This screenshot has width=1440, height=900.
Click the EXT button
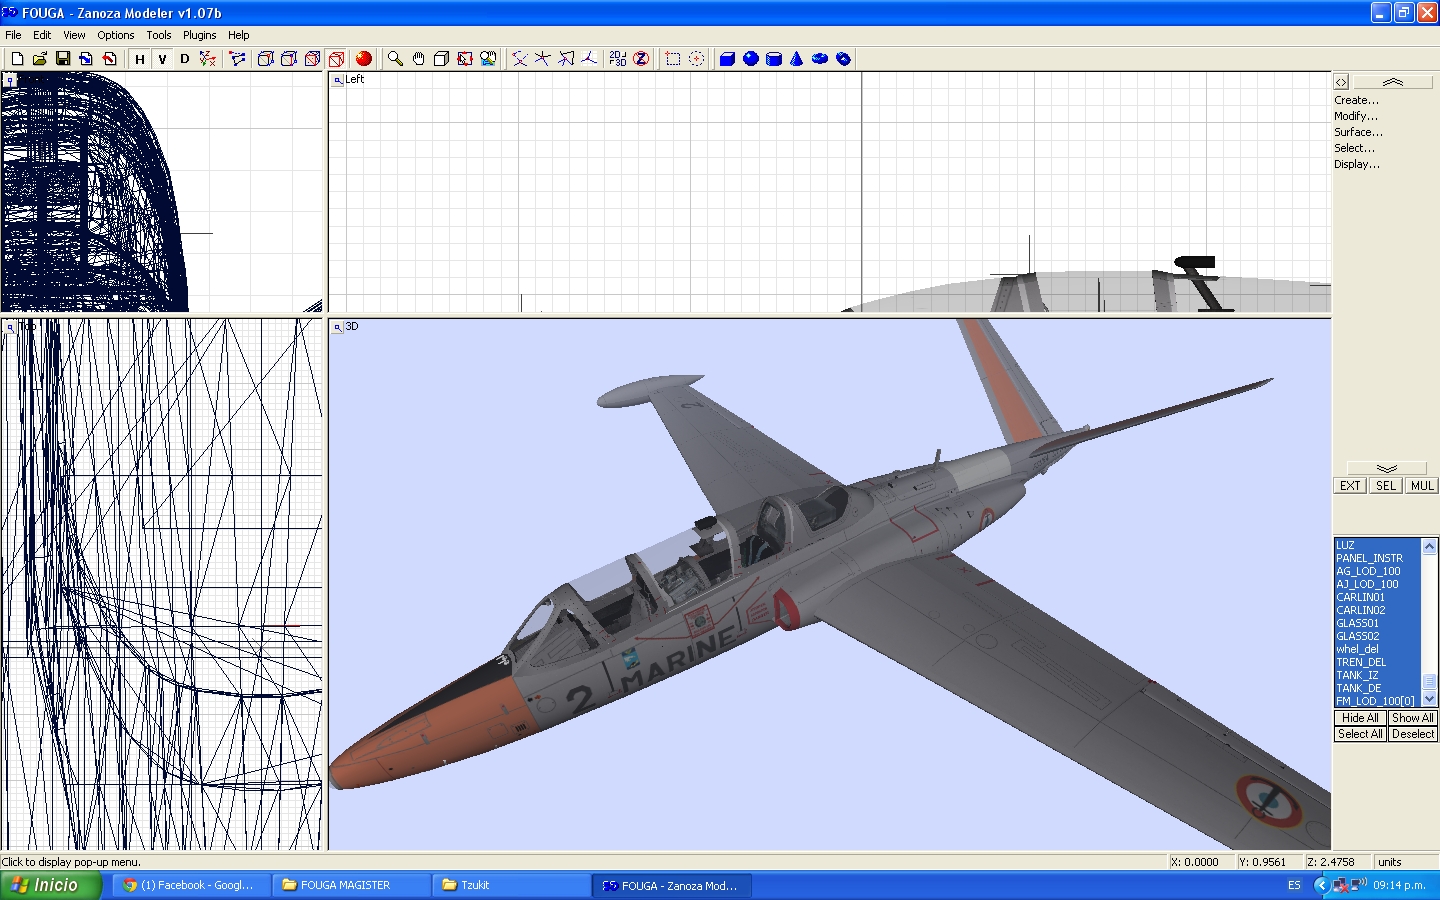coord(1350,486)
